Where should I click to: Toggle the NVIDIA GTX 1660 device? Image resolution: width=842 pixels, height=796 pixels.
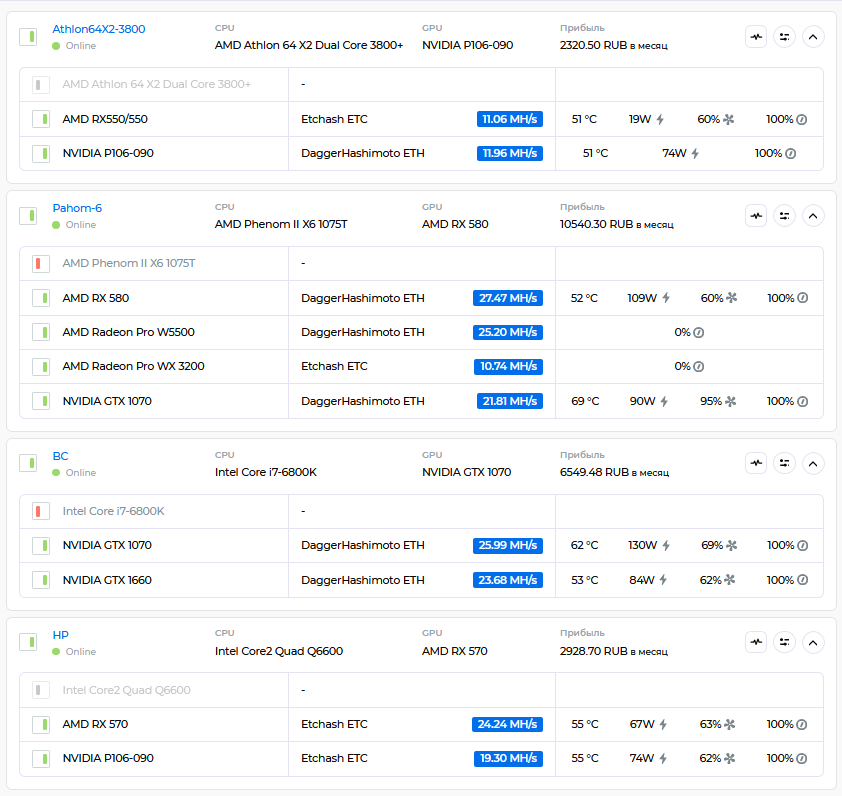pos(41,580)
